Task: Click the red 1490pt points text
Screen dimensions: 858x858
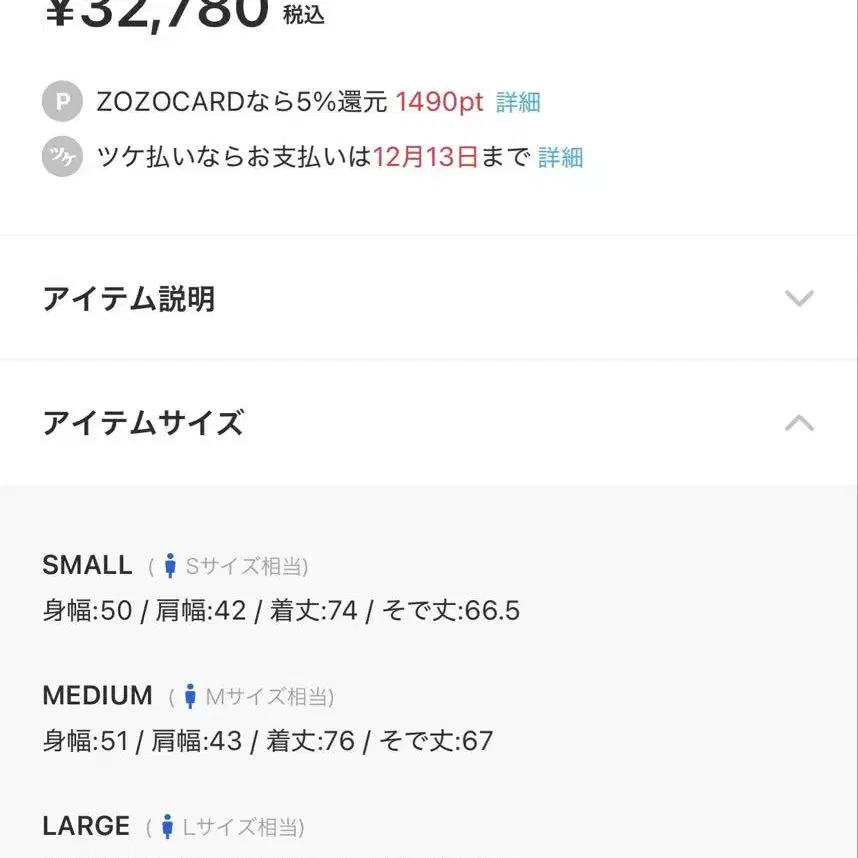Action: tap(439, 102)
